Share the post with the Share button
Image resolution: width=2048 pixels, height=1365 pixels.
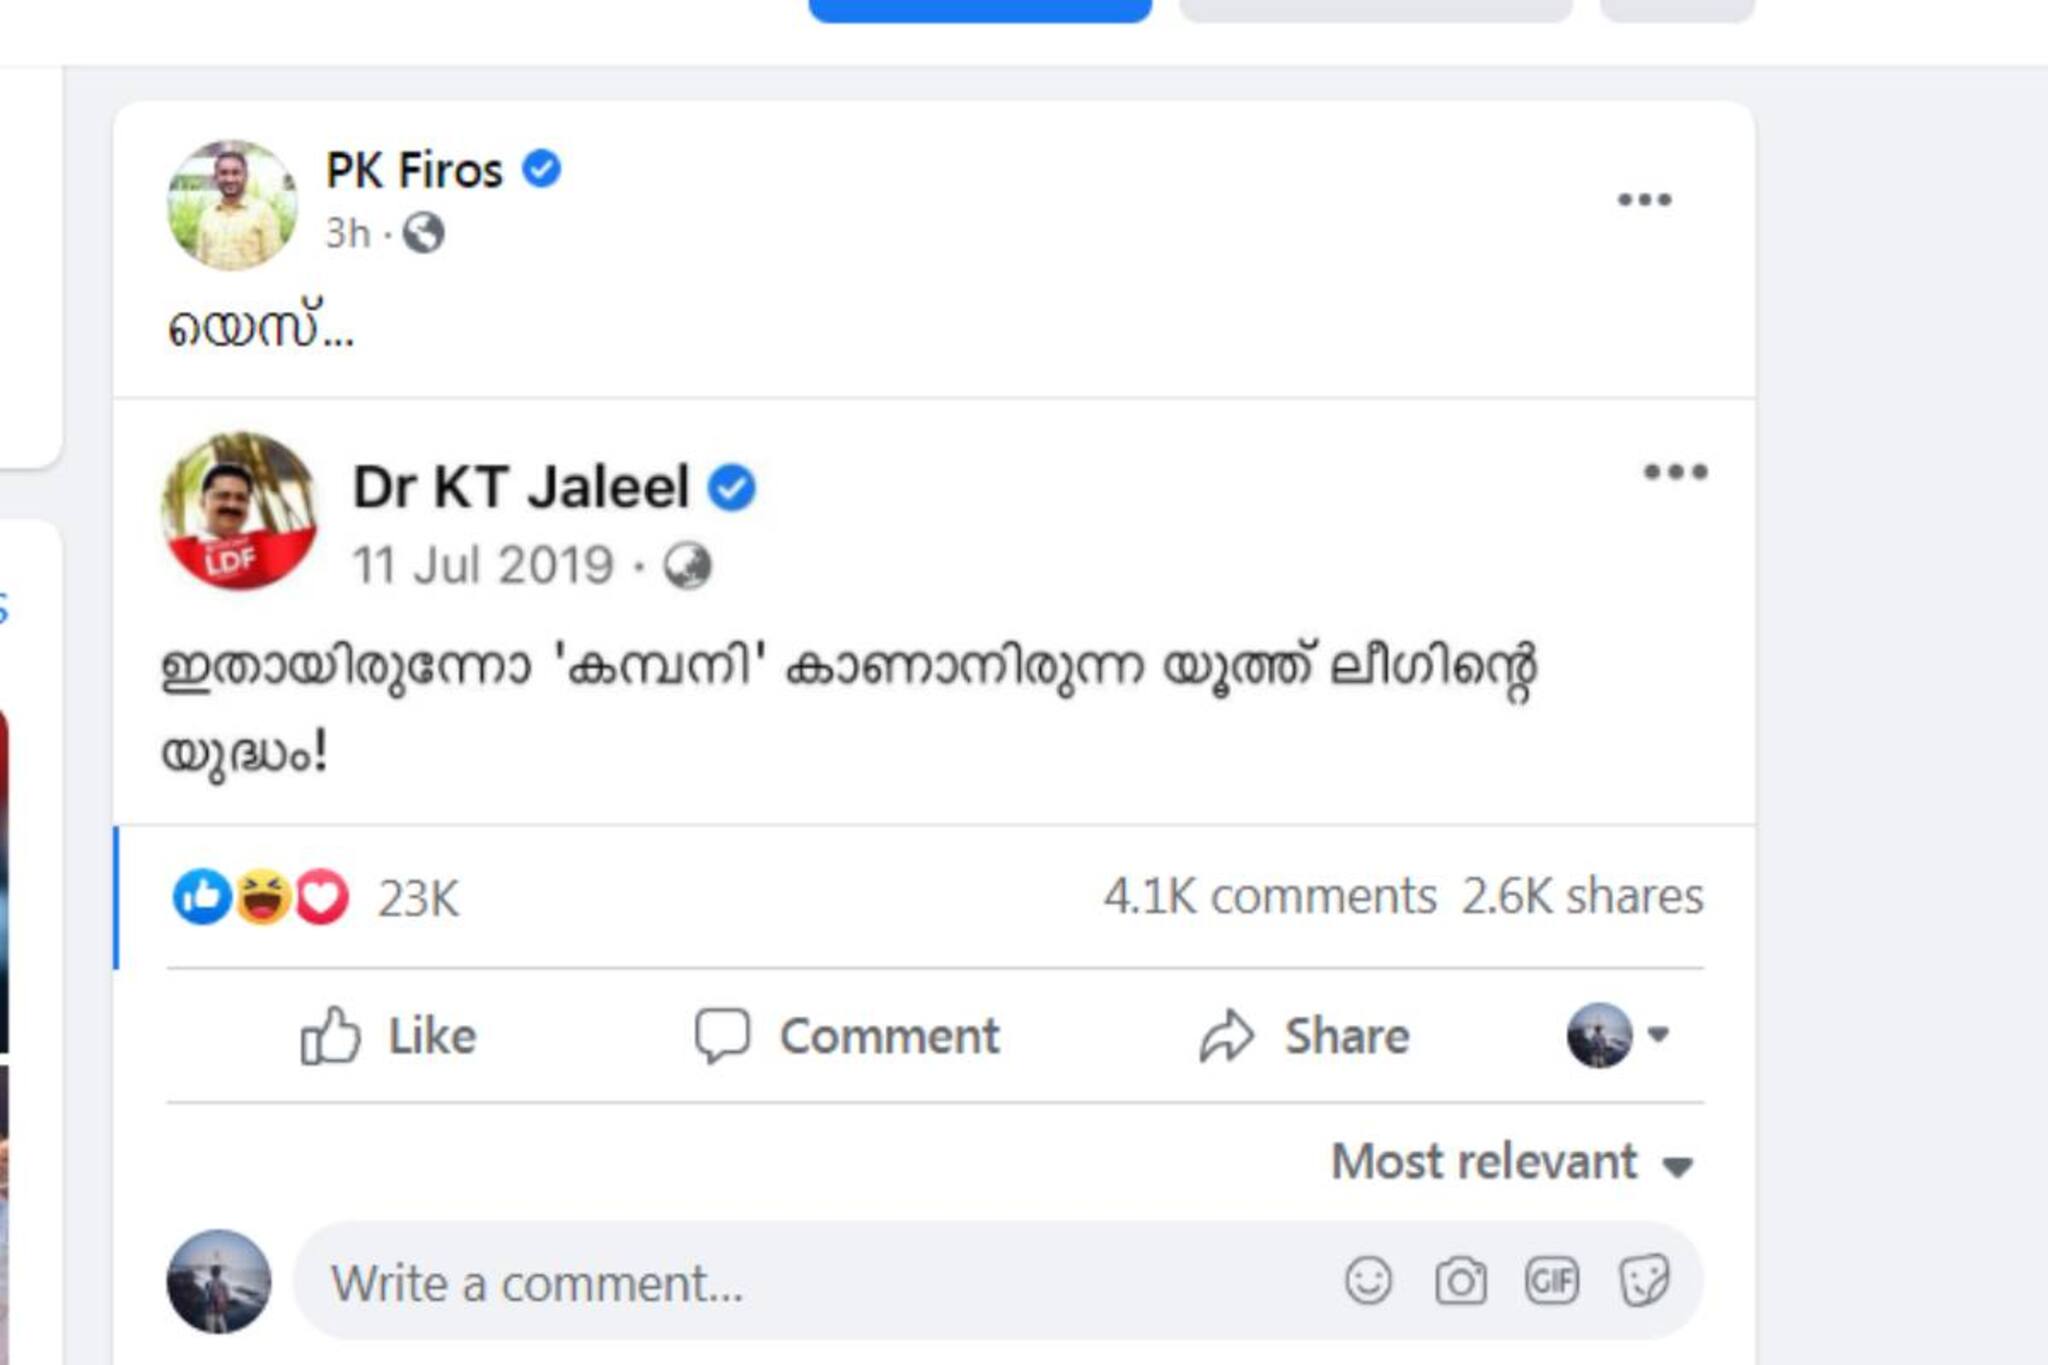tap(1308, 1037)
